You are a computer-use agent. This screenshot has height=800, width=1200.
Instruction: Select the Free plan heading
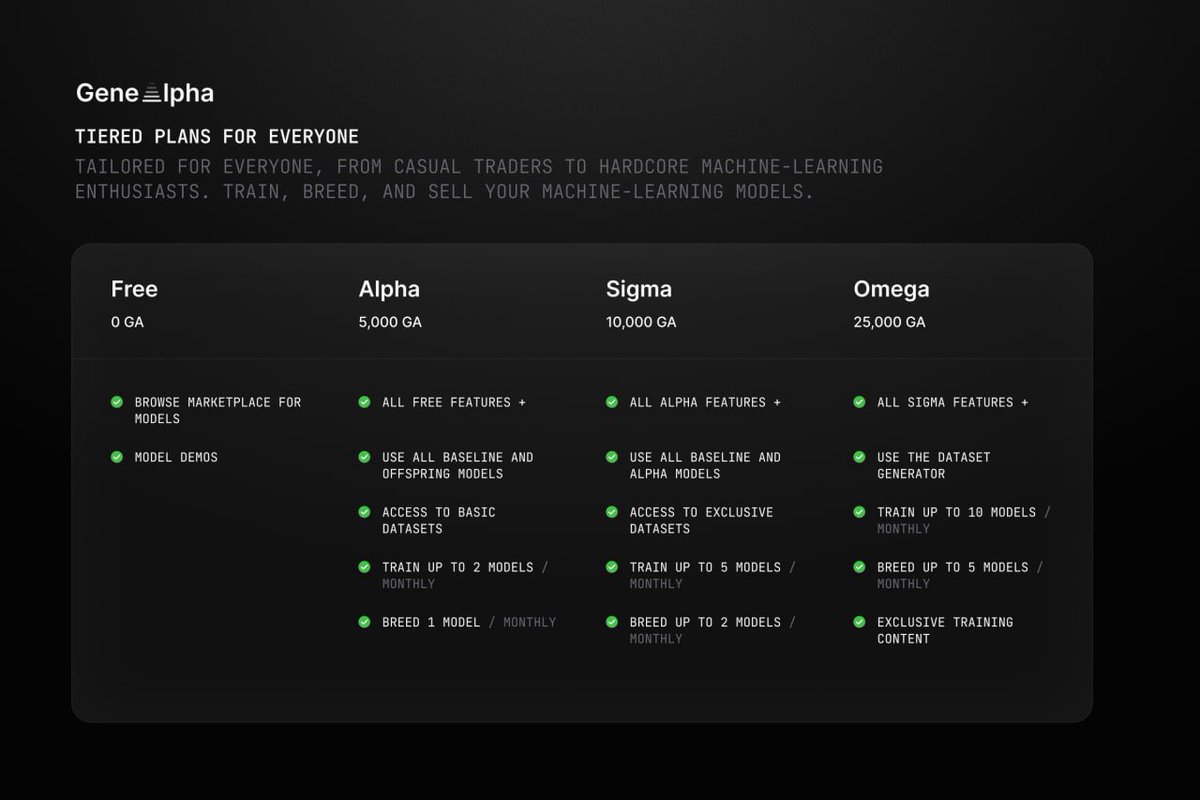click(x=134, y=289)
